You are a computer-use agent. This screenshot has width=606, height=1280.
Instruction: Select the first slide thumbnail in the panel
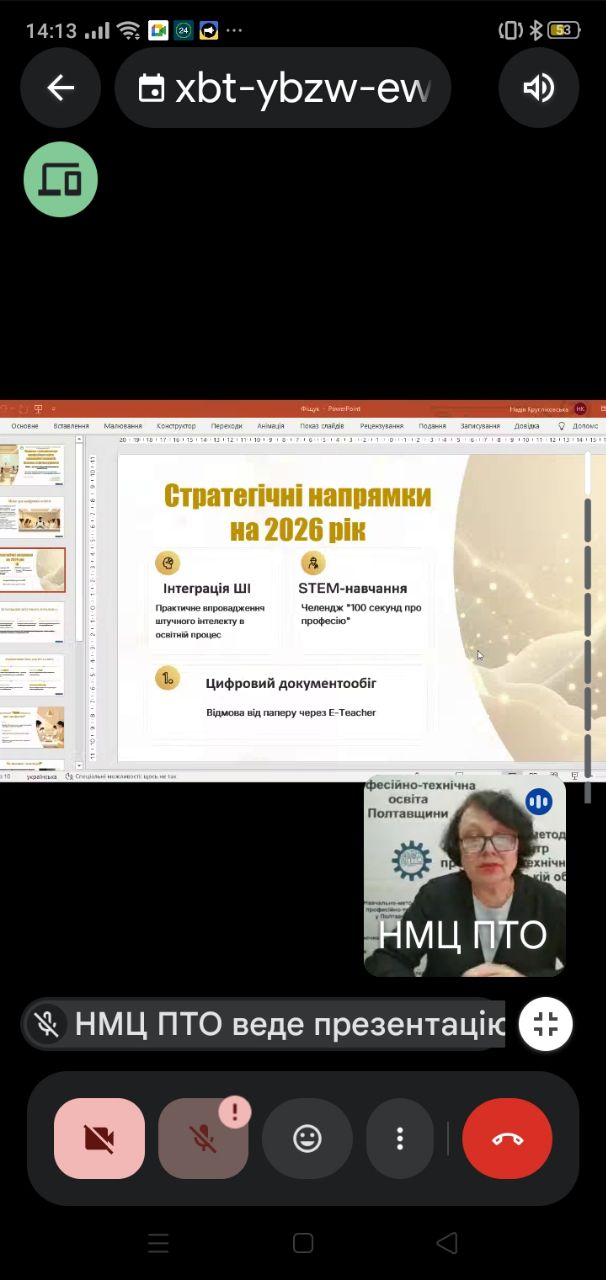[37, 465]
